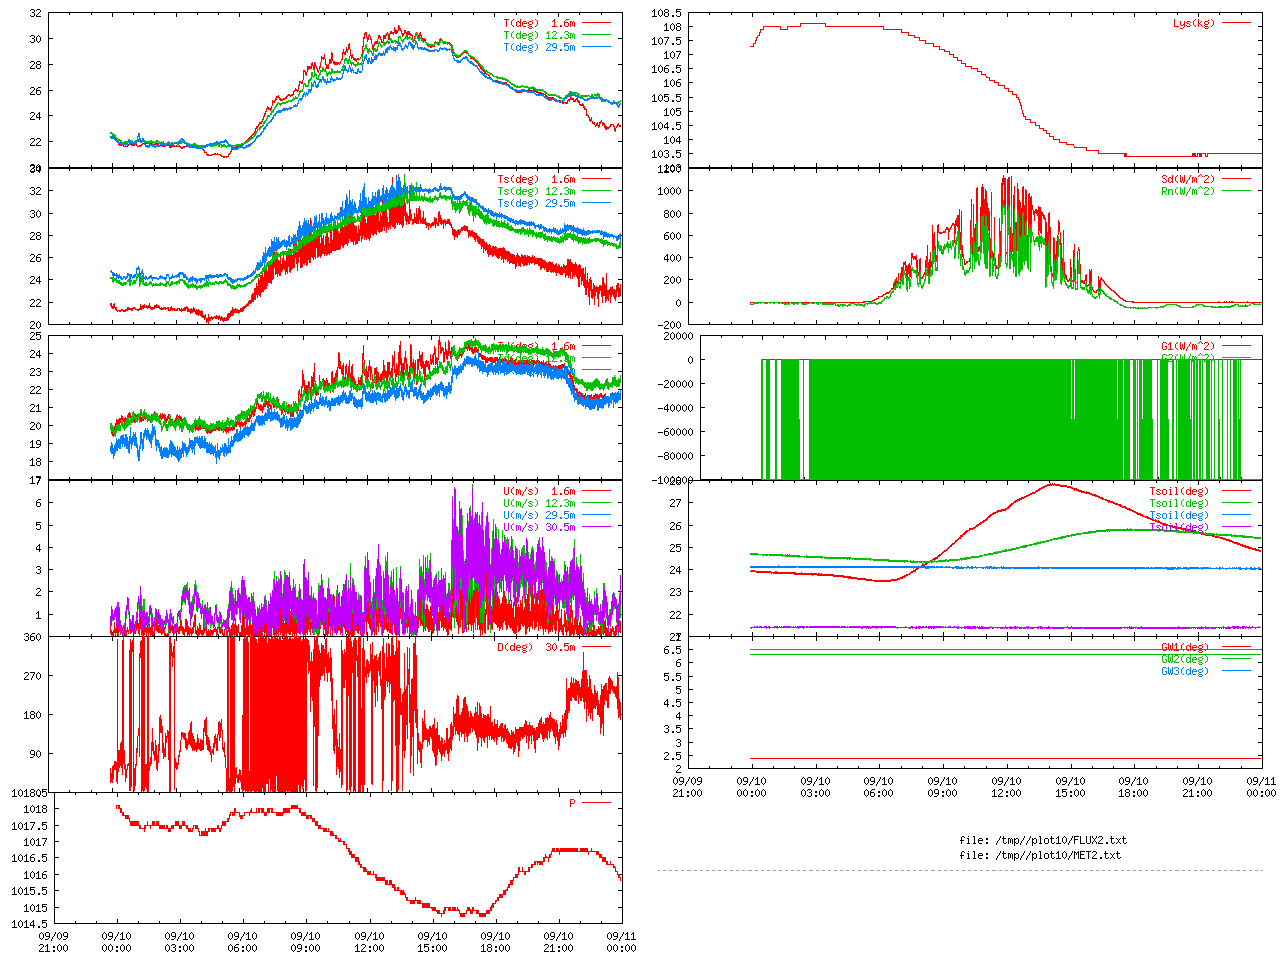Click red line sample beside 'Lys(kg)'
Image resolution: width=1280 pixels, height=960 pixels.
coord(1236,23)
